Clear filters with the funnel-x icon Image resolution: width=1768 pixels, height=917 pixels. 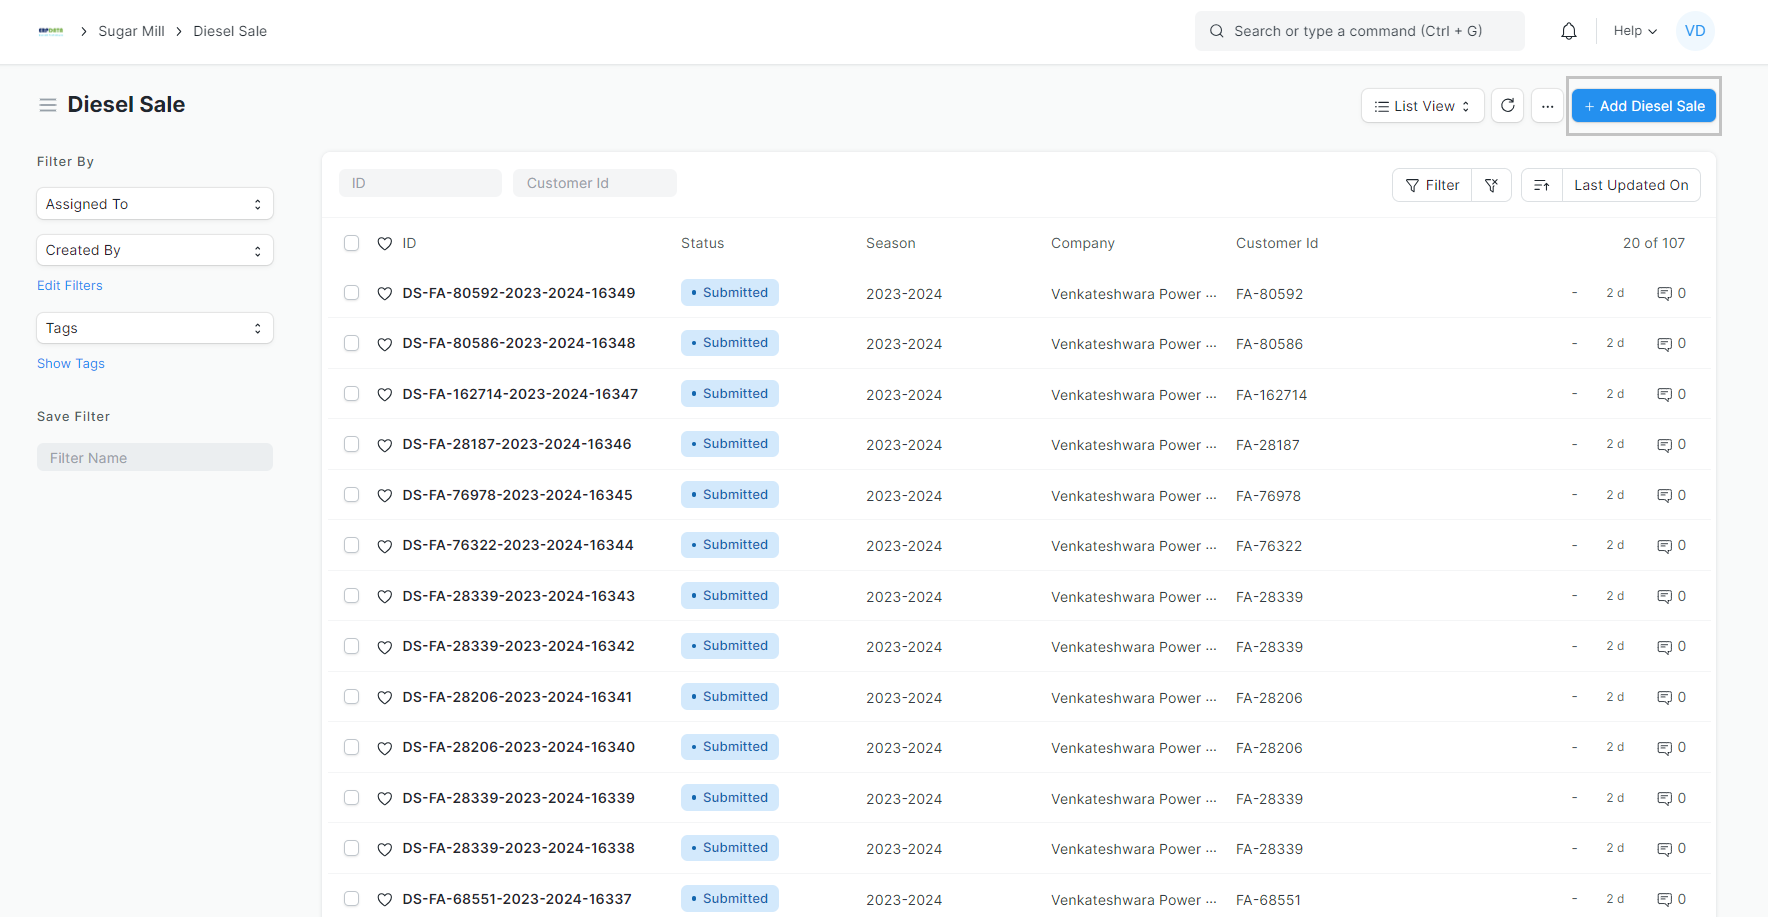[x=1491, y=185]
